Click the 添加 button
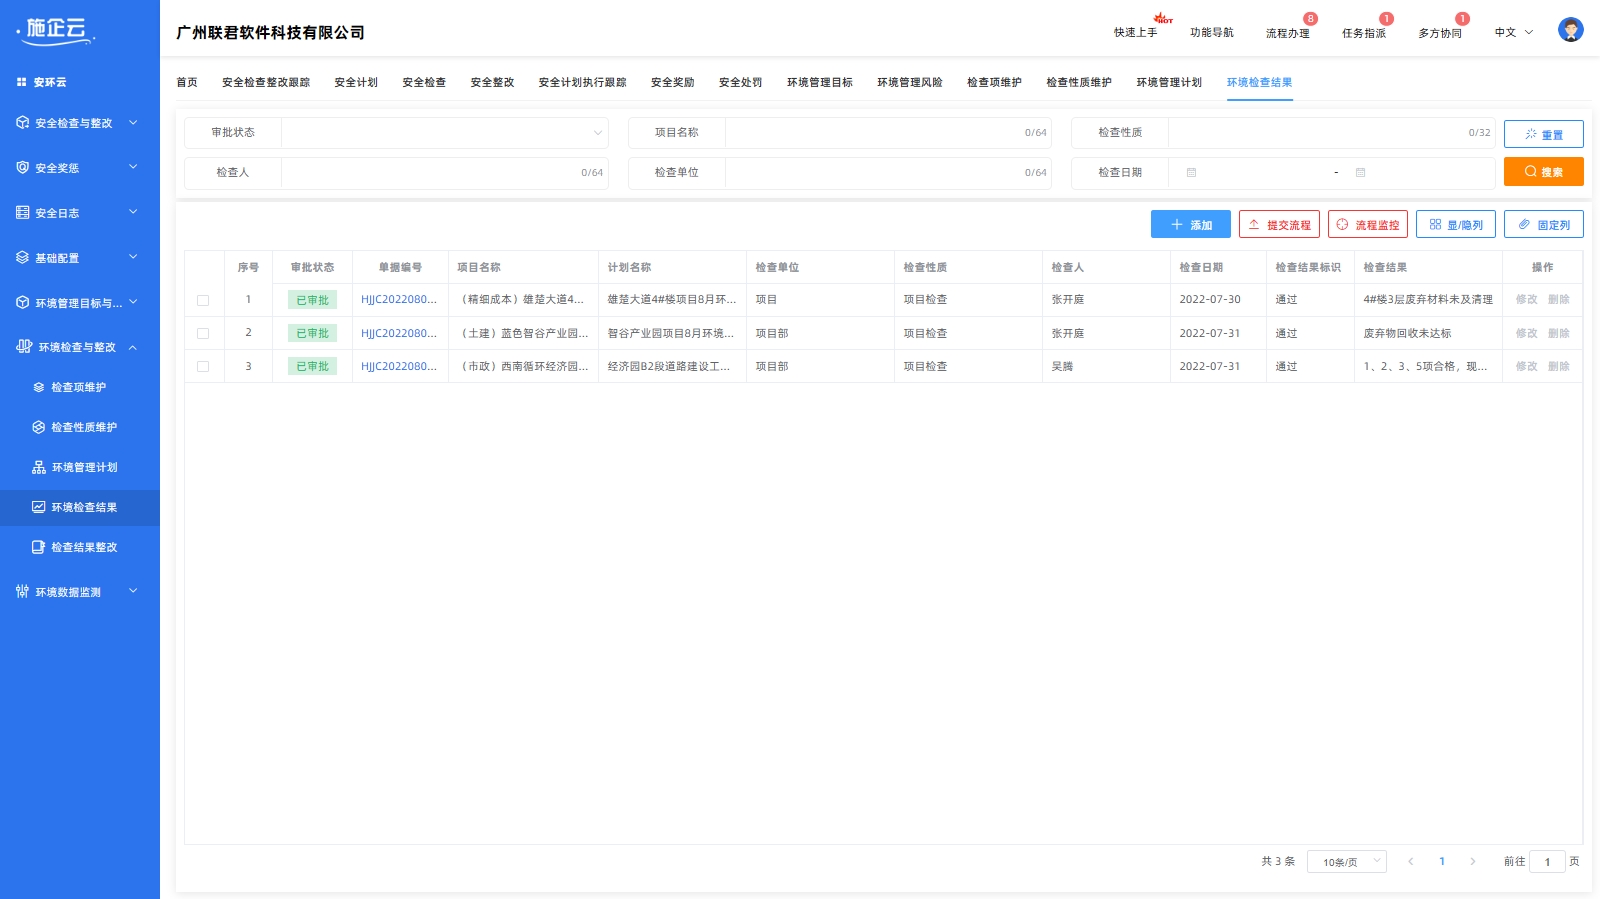1600x899 pixels. (x=1191, y=224)
